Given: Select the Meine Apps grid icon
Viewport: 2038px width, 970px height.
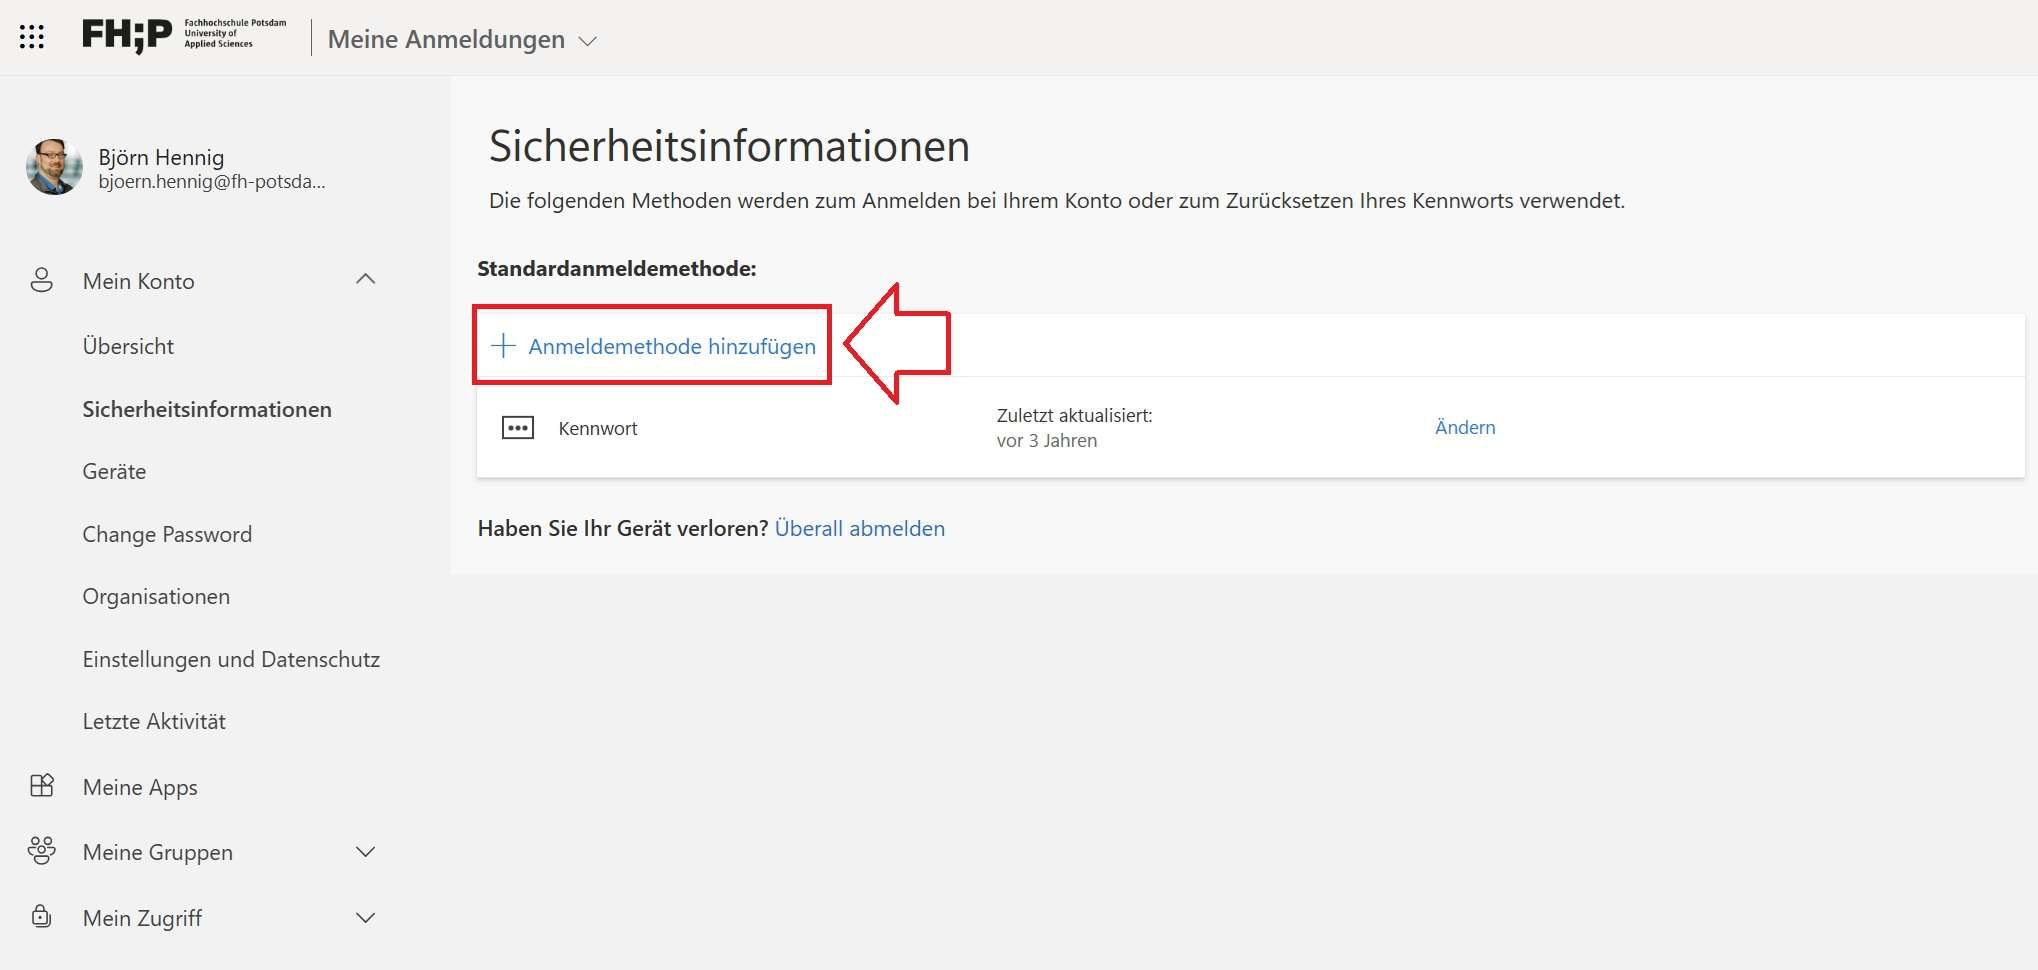Looking at the screenshot, I should coord(42,786).
